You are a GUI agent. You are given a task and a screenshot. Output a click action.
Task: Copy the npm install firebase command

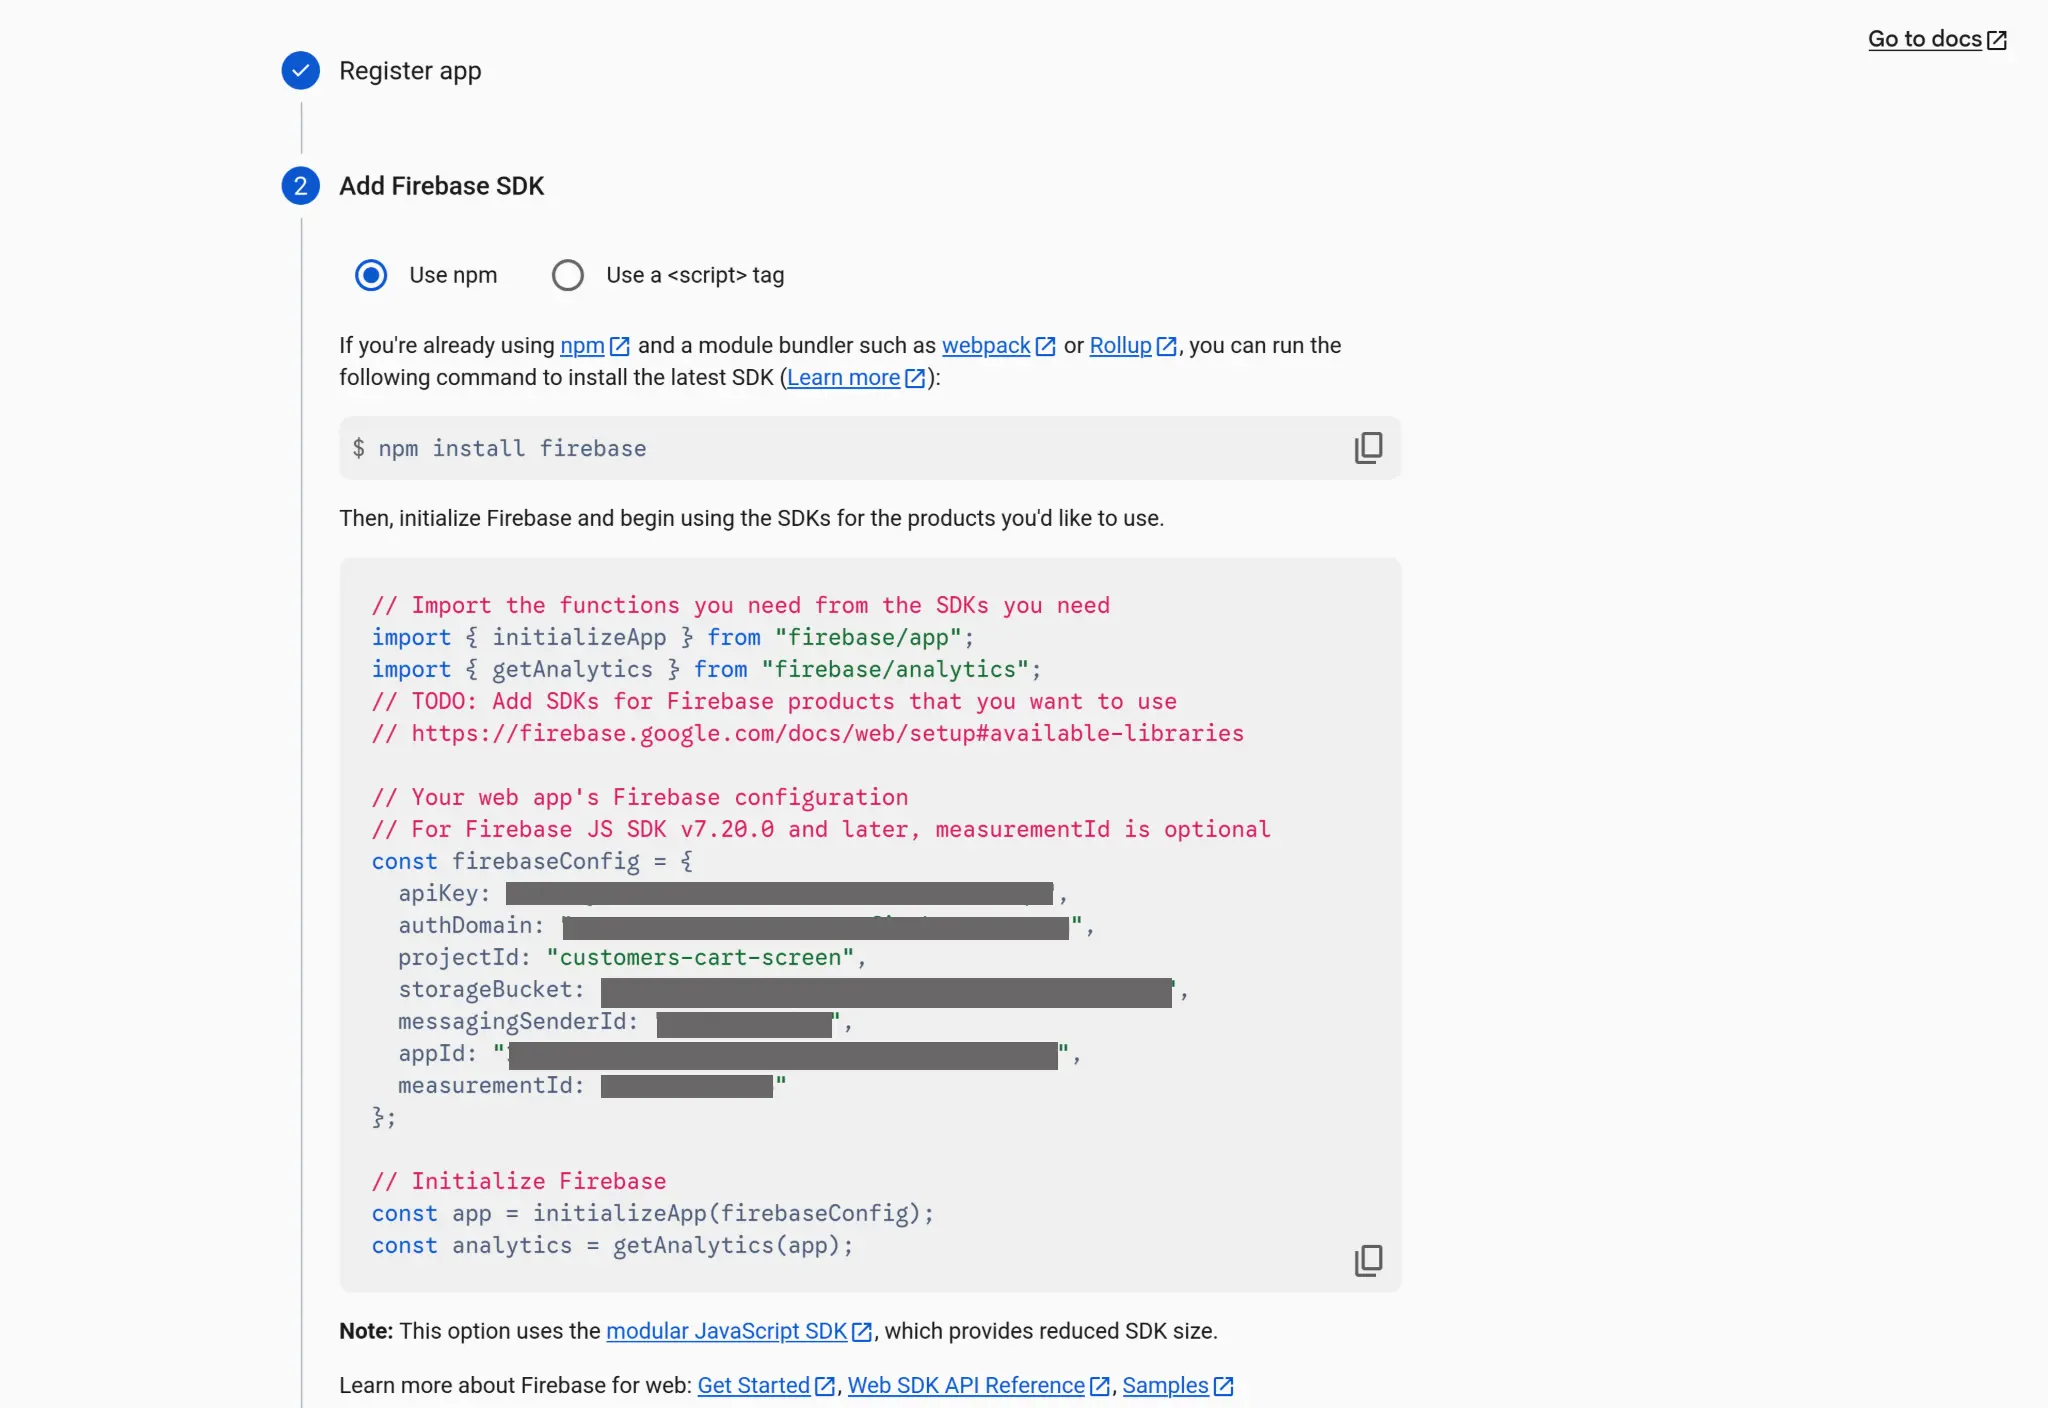pos(1369,447)
